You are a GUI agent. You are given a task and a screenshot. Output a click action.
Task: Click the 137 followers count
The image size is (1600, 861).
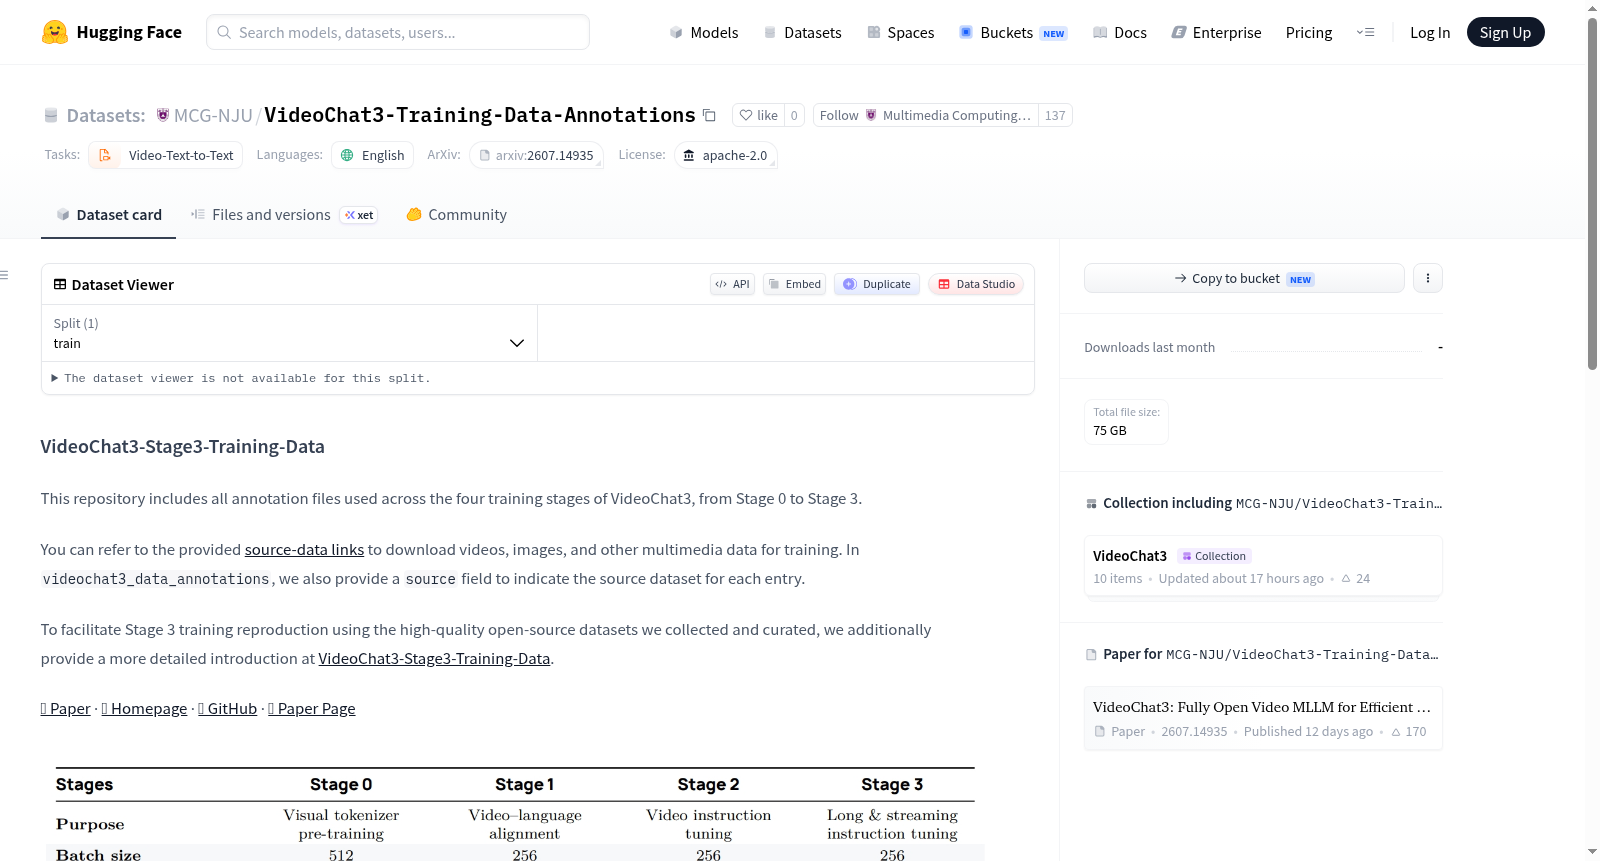pyautogui.click(x=1055, y=115)
